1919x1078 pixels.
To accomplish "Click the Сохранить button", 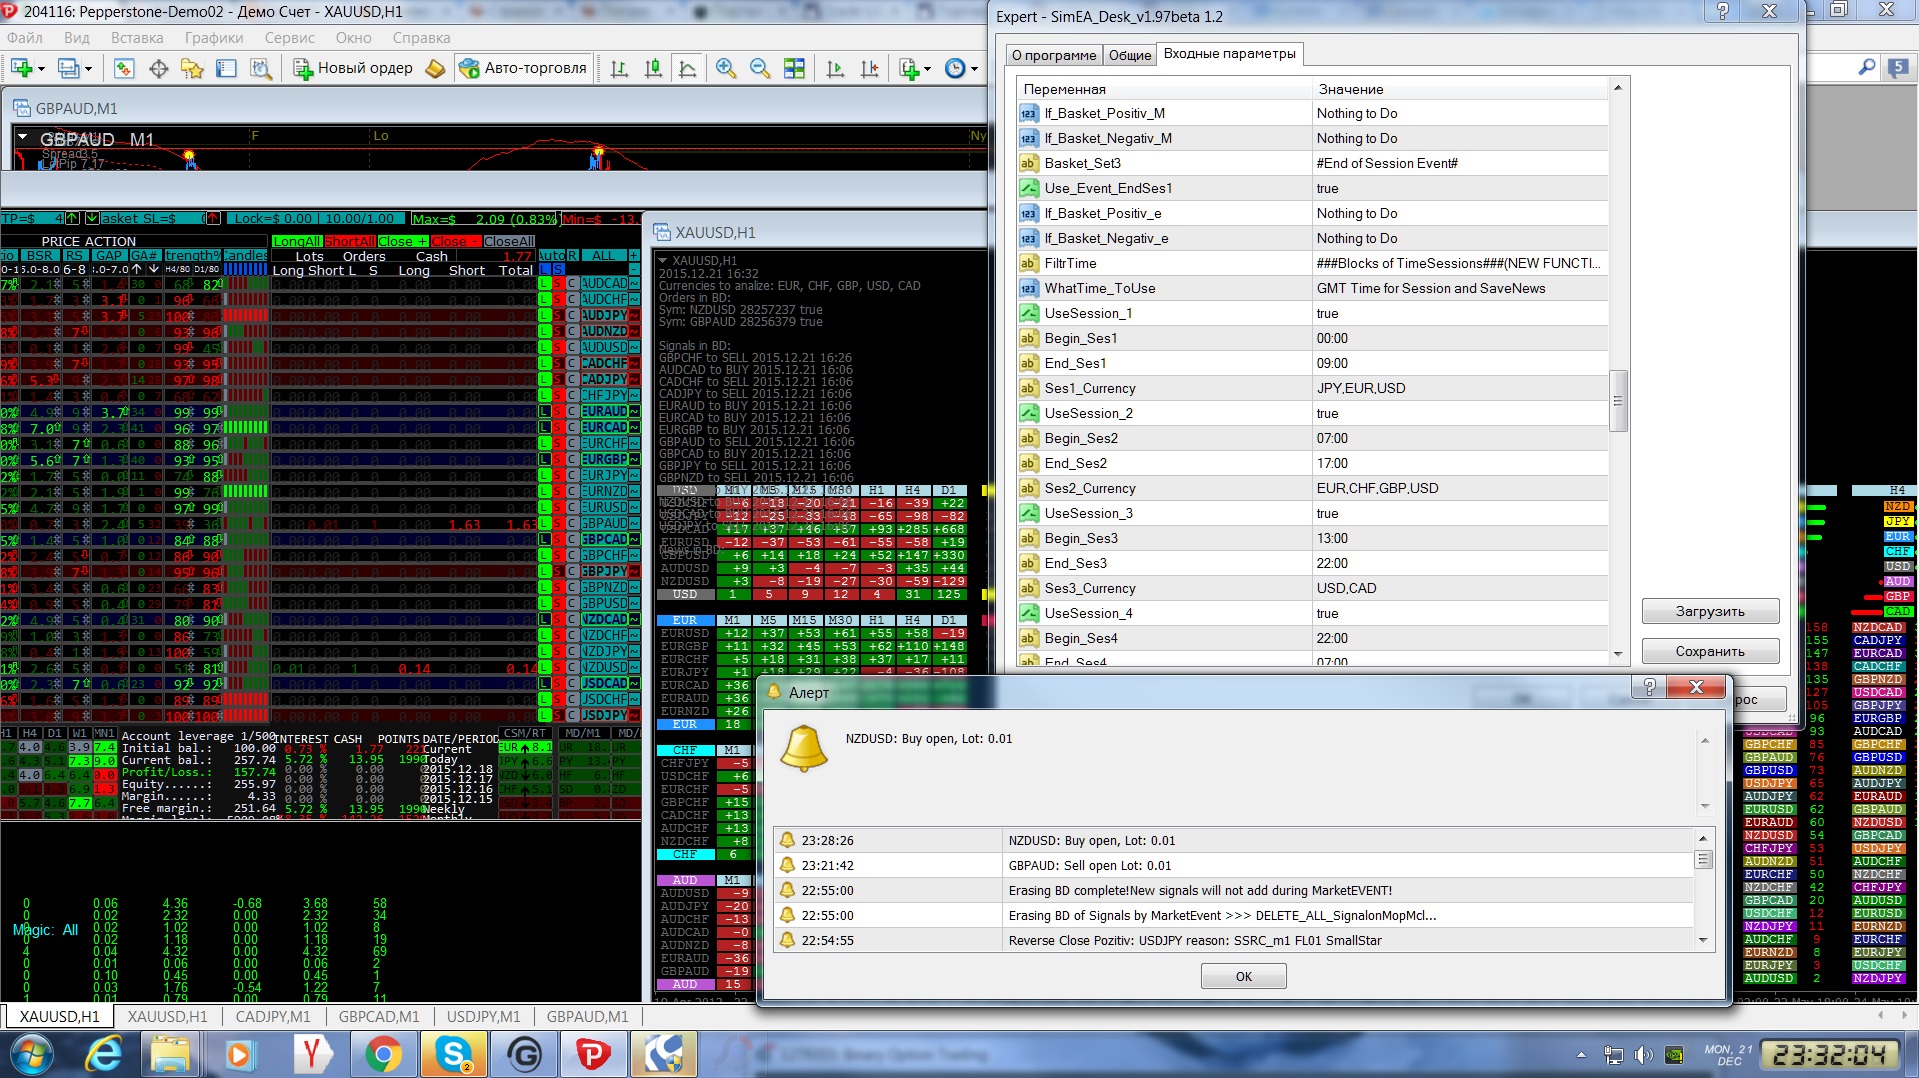I will (1710, 651).
